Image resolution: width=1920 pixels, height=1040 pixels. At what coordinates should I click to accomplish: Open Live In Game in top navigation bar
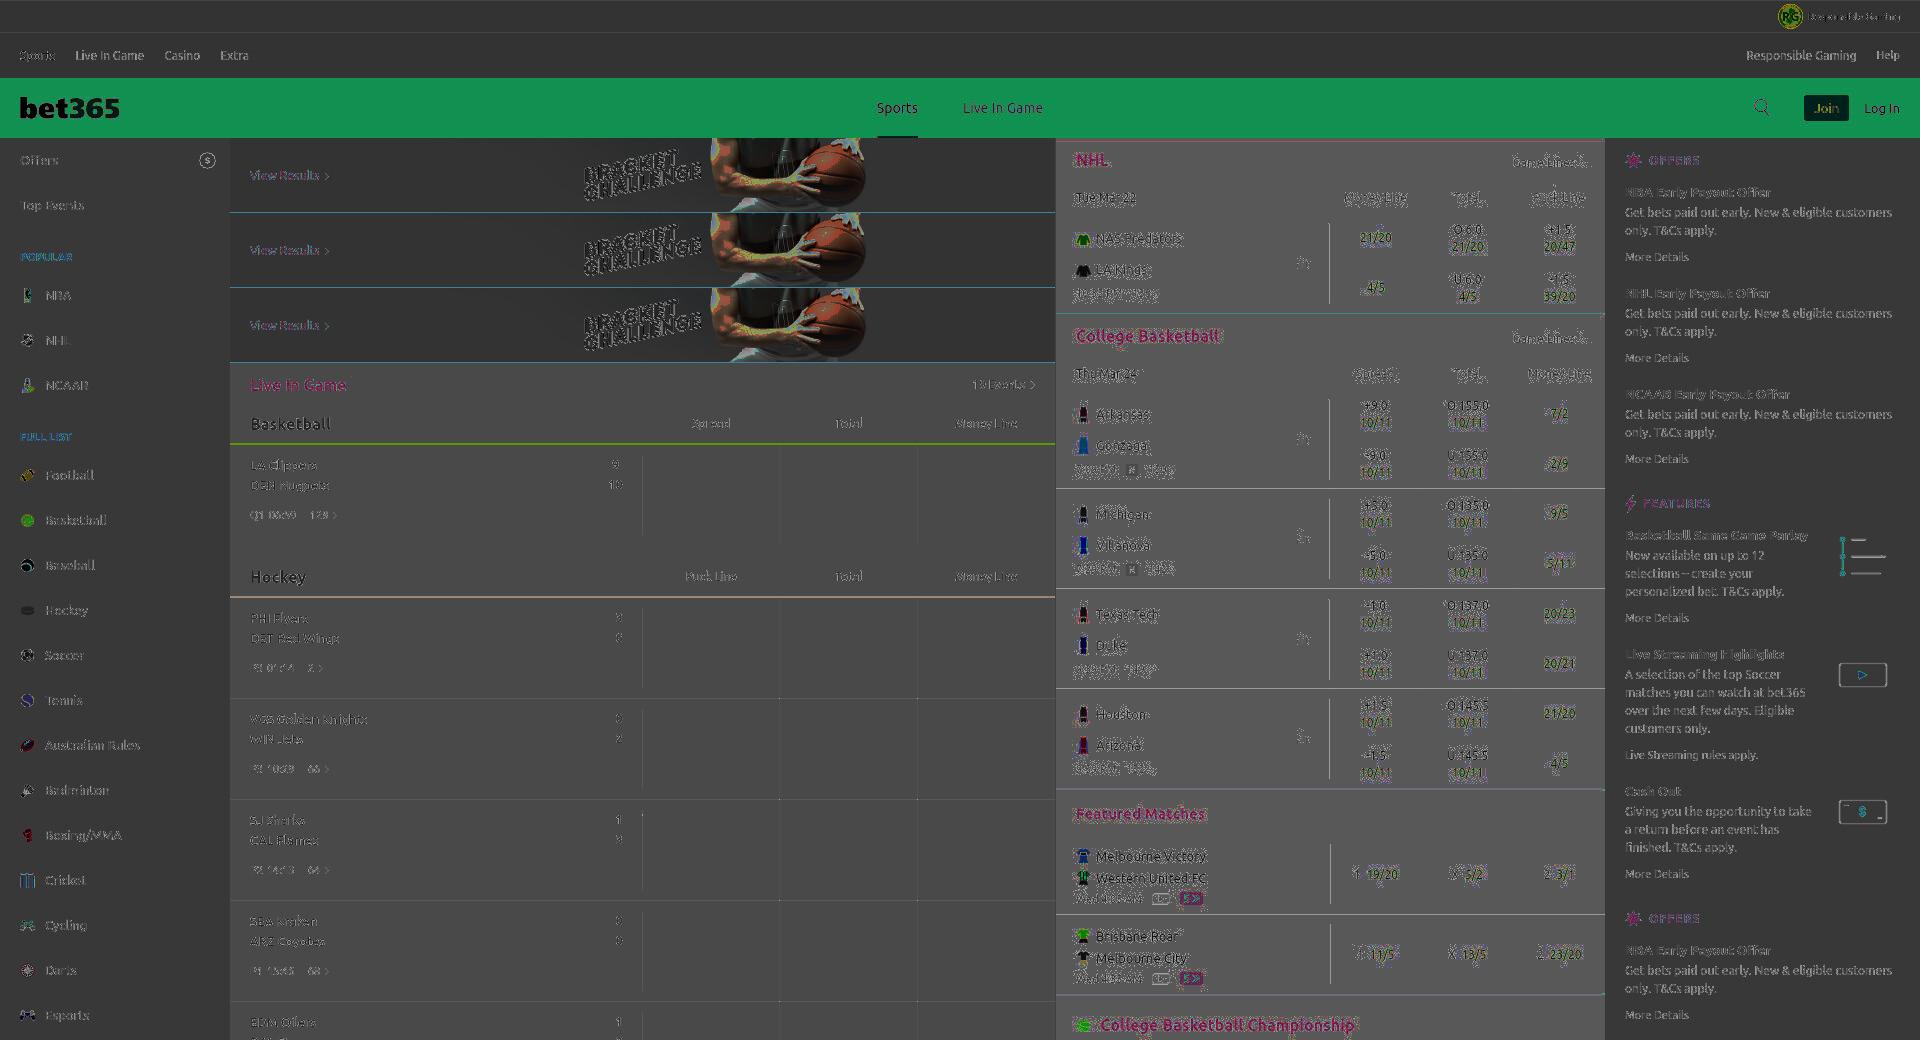[109, 56]
